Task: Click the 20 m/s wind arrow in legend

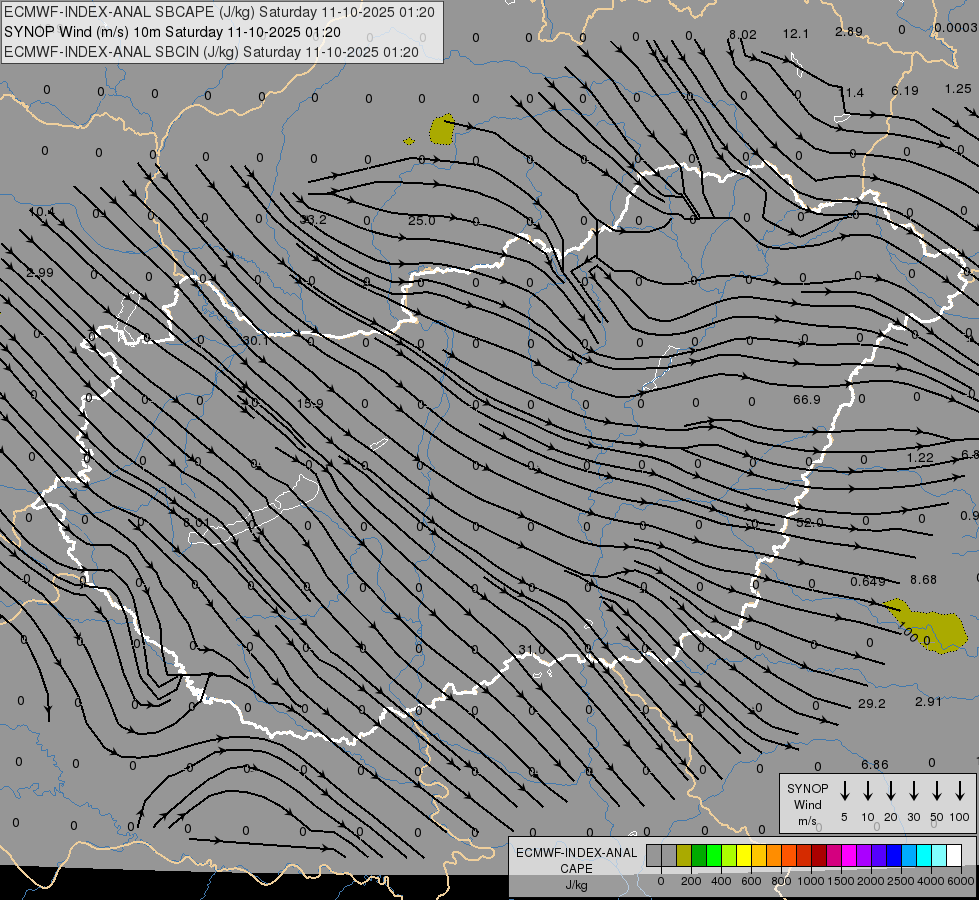Action: click(891, 790)
